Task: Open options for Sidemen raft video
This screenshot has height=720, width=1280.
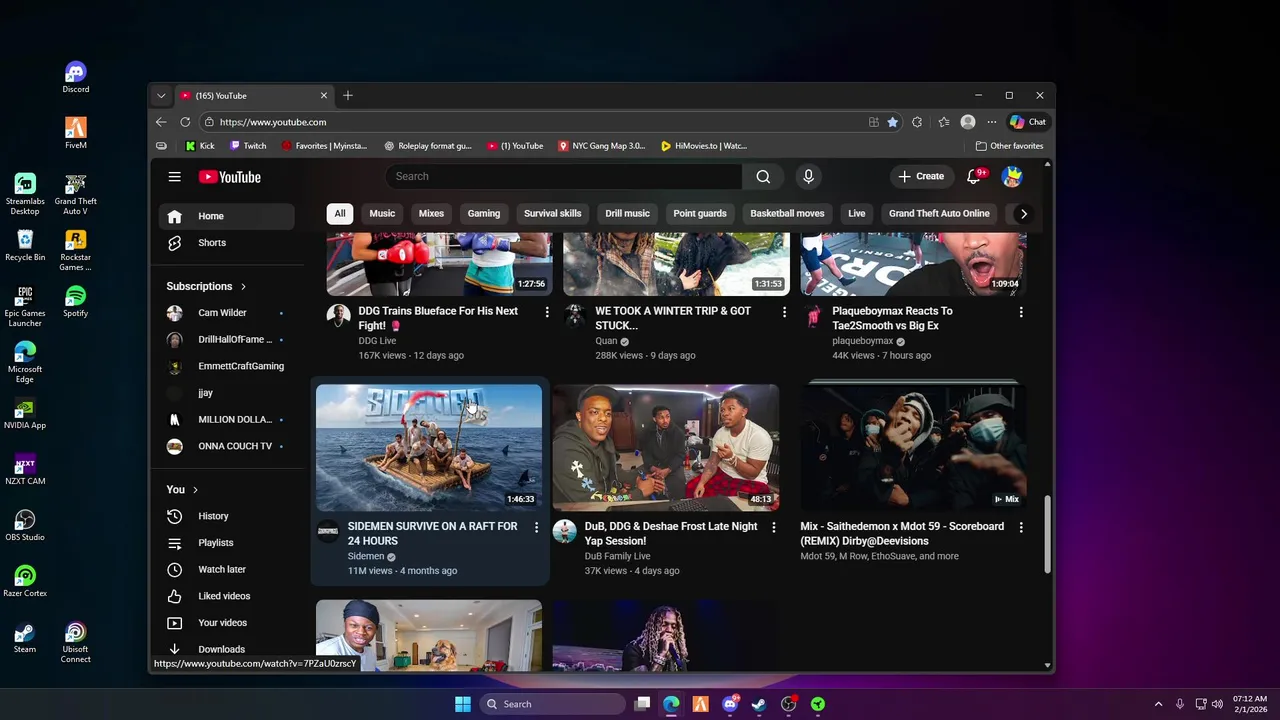Action: (536, 527)
